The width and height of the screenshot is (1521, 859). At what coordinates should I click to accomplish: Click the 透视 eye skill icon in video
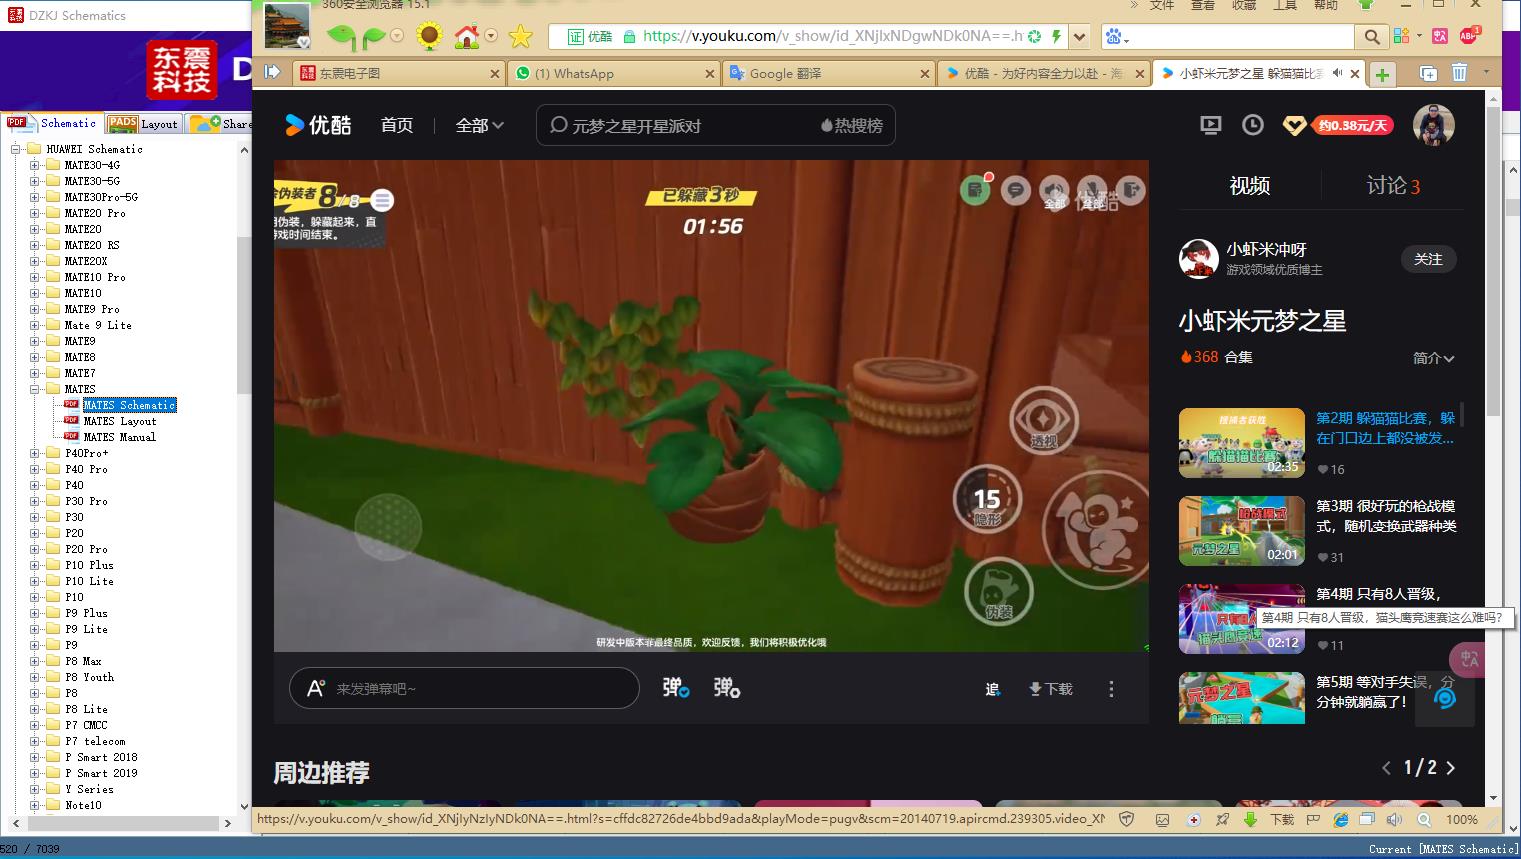pyautogui.click(x=1044, y=420)
